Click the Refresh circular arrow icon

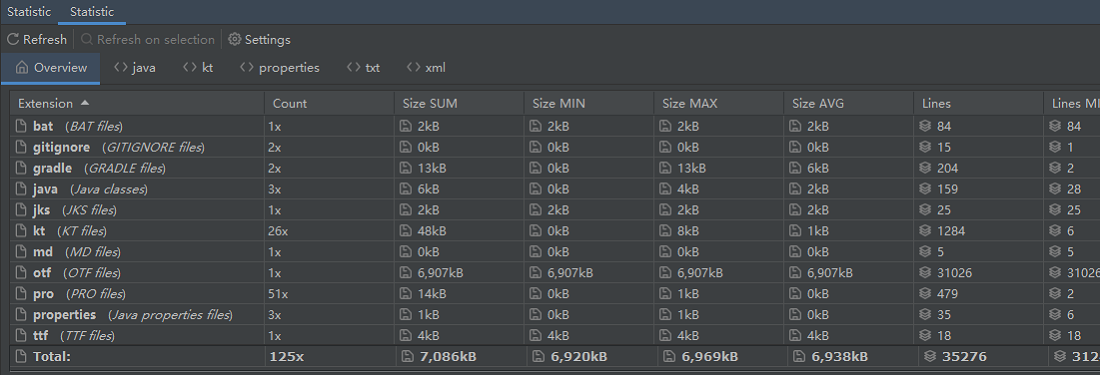coord(13,40)
